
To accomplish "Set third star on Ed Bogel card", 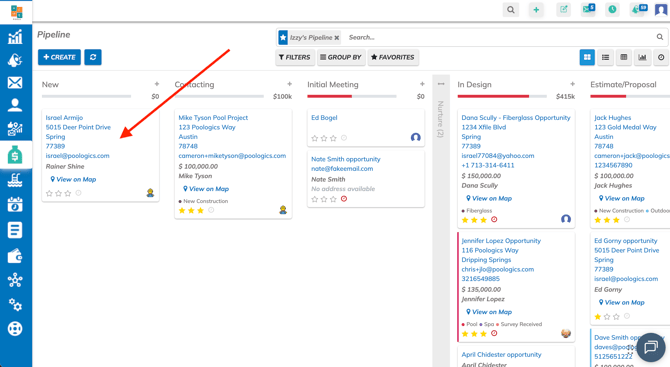I will pos(333,138).
